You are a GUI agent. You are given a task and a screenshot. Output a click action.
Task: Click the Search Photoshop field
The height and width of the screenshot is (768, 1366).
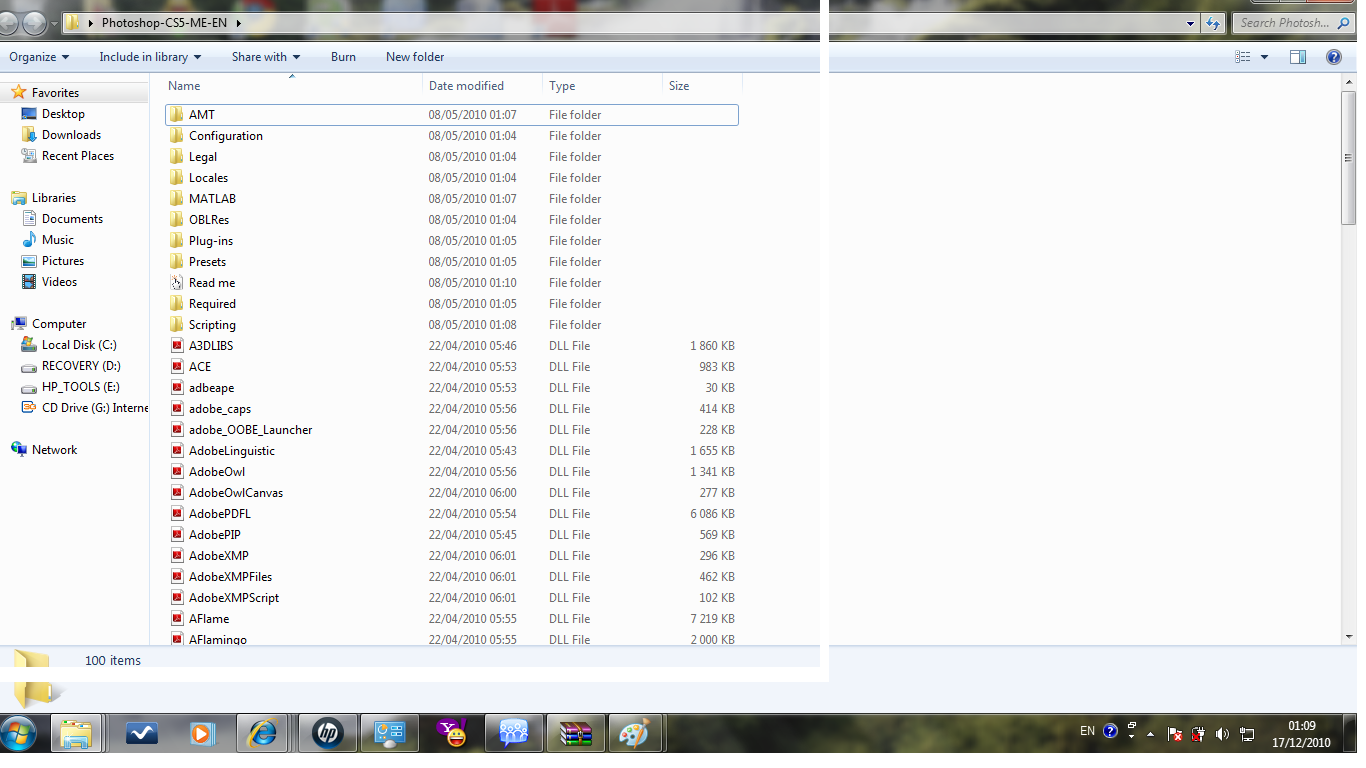[1293, 22]
